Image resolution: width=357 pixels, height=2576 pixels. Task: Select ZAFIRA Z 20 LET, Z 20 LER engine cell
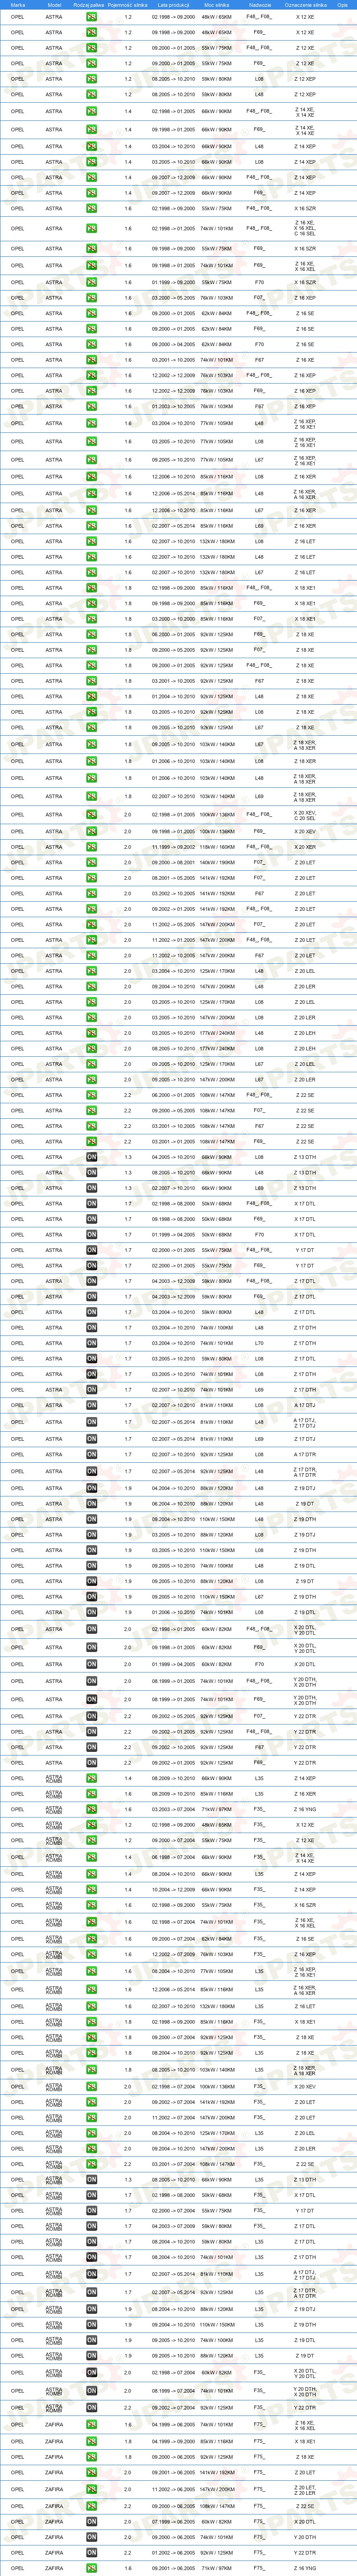point(305,2489)
